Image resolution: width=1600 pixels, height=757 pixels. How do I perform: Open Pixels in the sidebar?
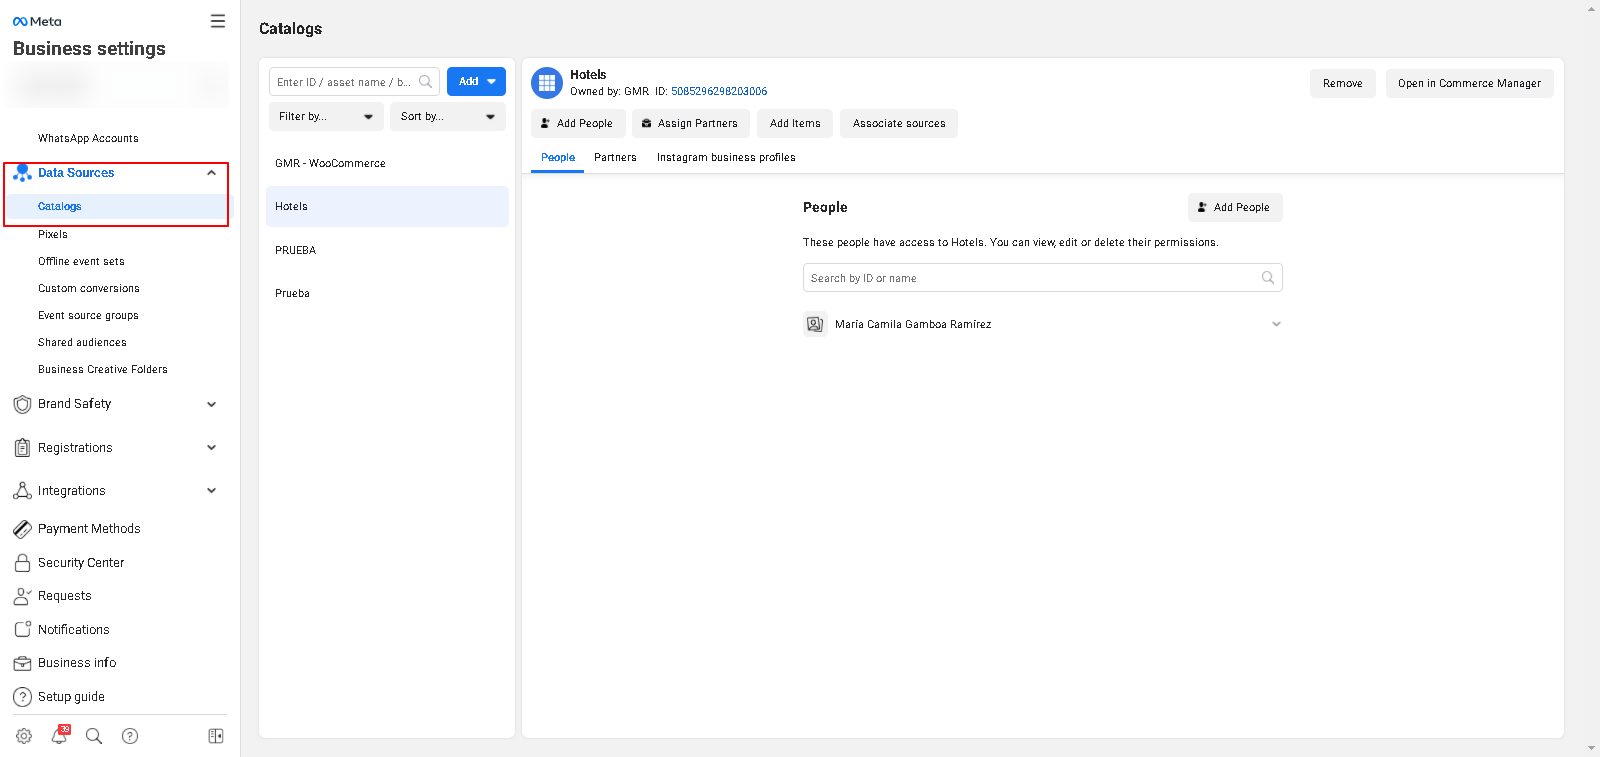(53, 235)
